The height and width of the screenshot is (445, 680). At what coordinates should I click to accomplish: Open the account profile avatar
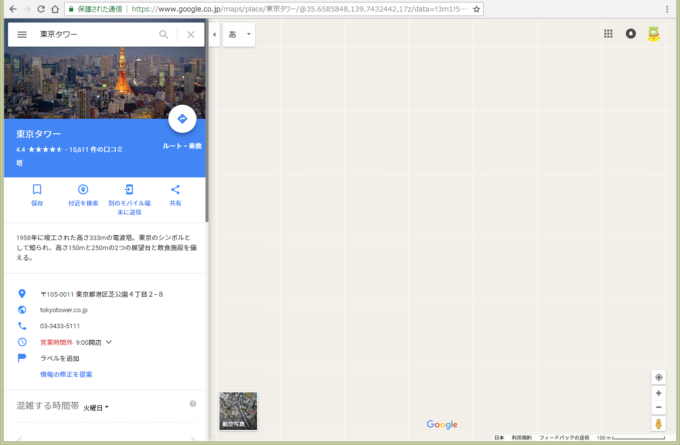[x=654, y=33]
